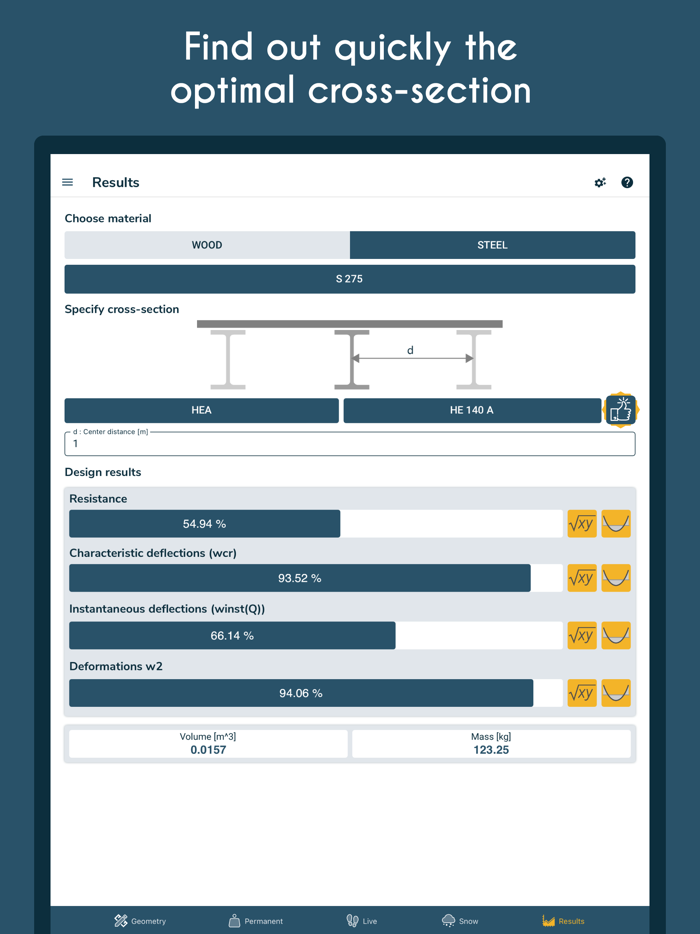The width and height of the screenshot is (700, 934).
Task: Click the Instantaneous deflections (winst(Q)) label
Action: pos(167,609)
